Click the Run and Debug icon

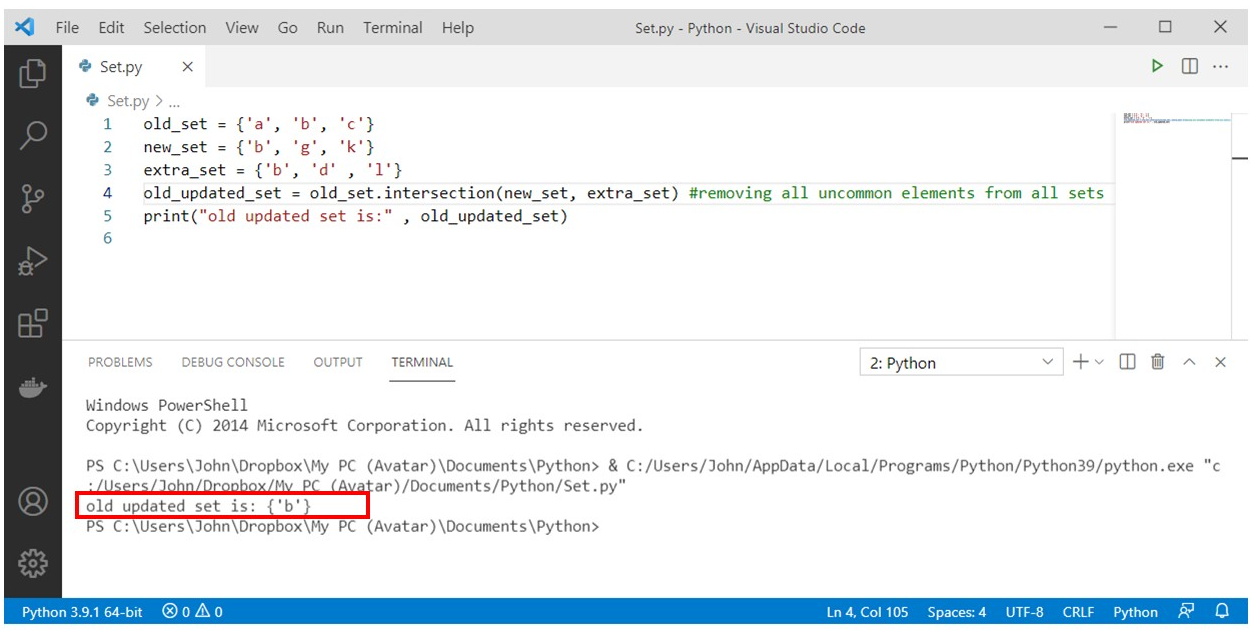coord(34,260)
